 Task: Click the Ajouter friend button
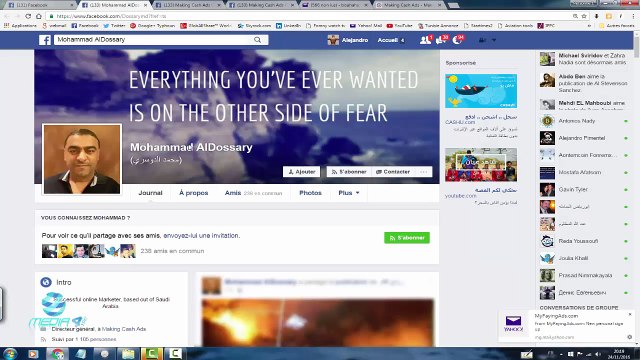[302, 172]
